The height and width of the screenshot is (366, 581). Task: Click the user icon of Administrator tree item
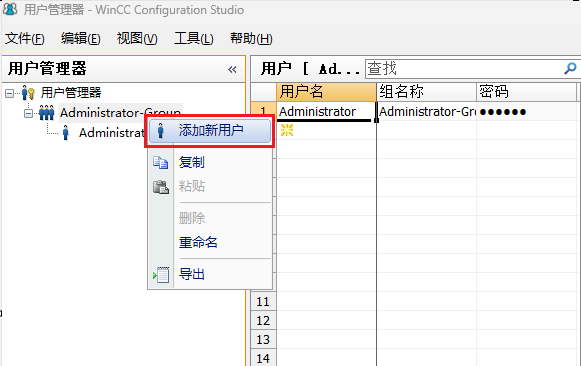click(66, 132)
